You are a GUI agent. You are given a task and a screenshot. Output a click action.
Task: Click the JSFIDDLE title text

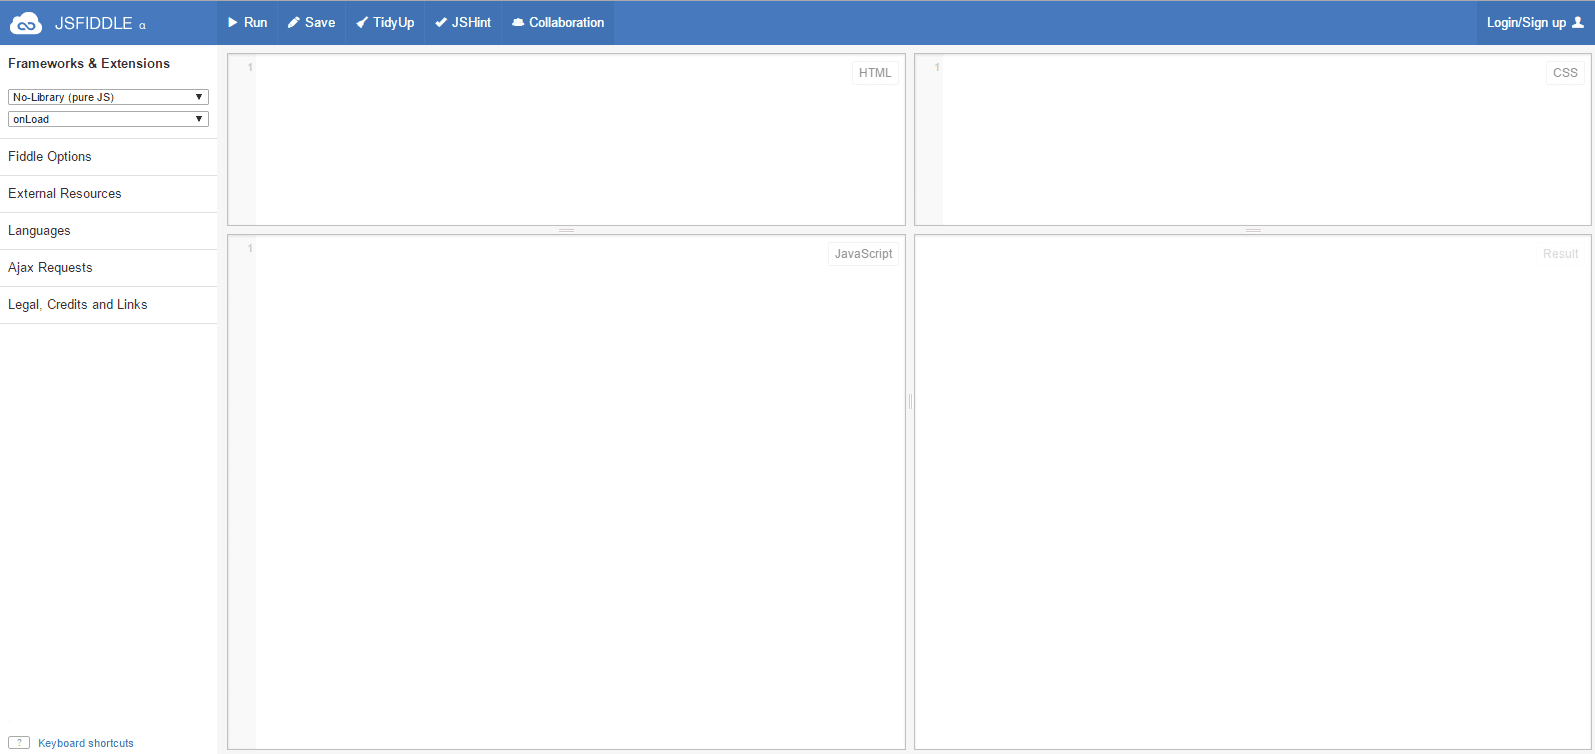tap(93, 23)
